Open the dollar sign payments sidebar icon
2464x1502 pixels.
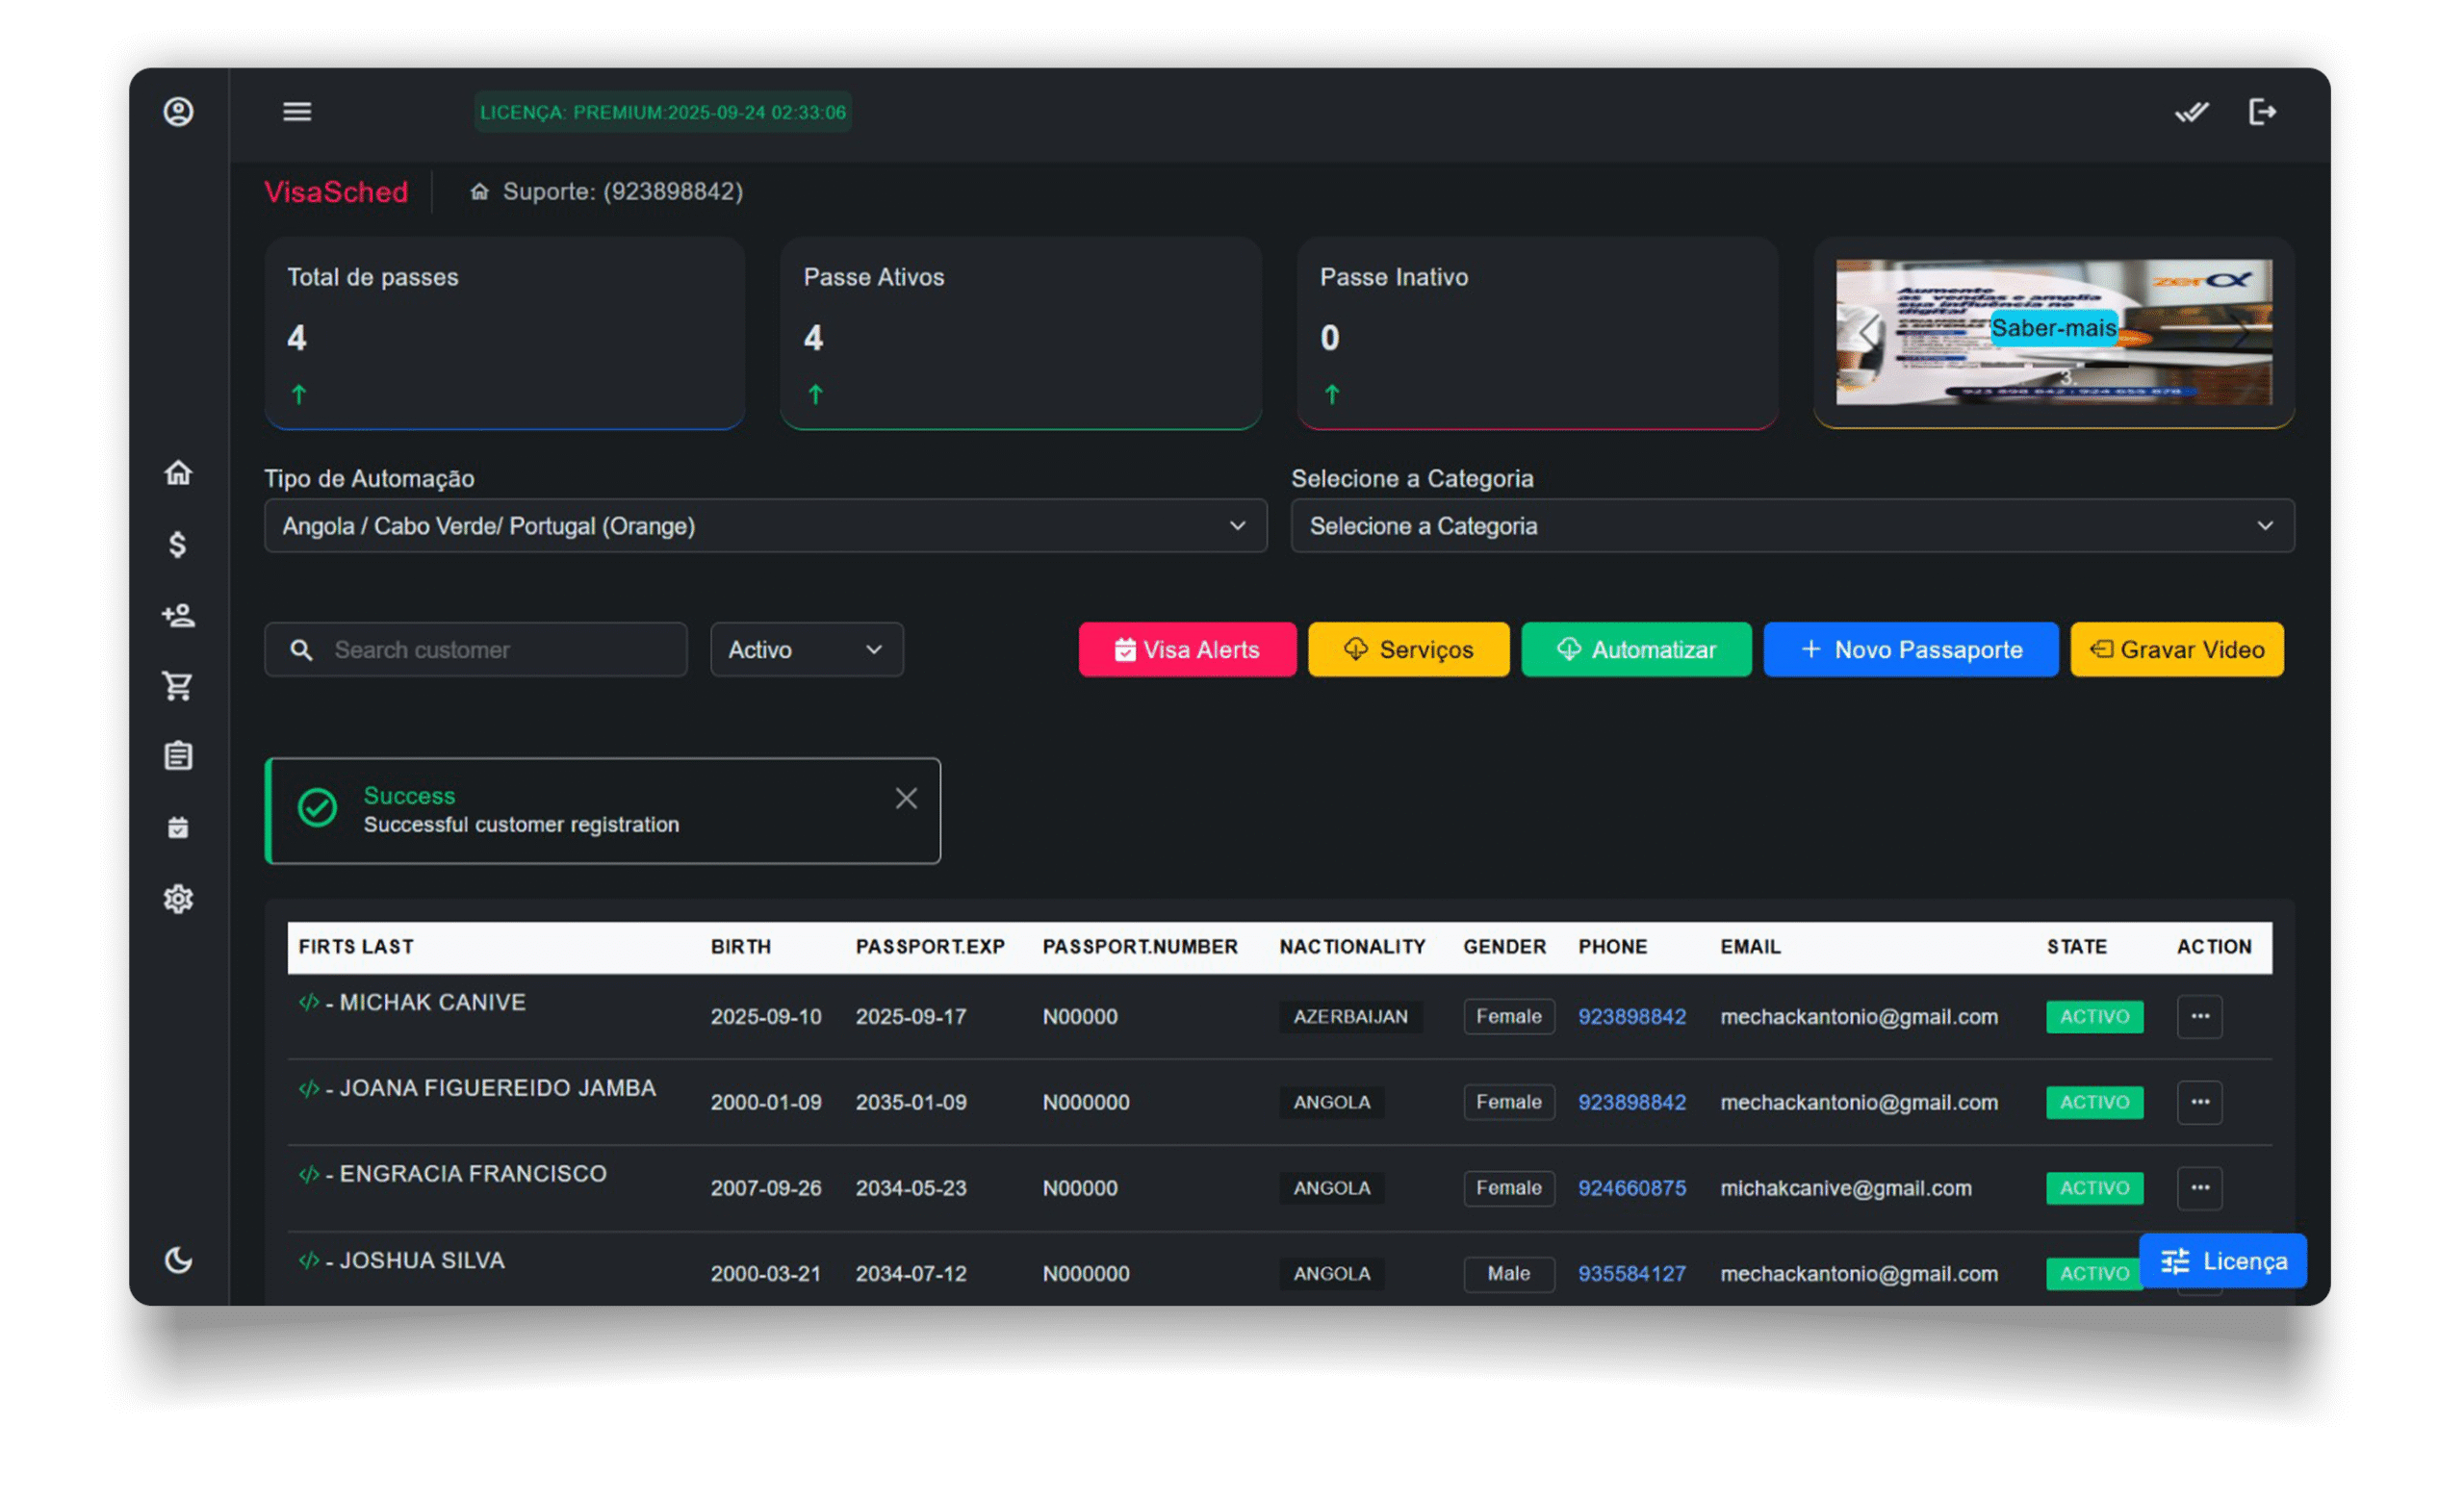178,544
